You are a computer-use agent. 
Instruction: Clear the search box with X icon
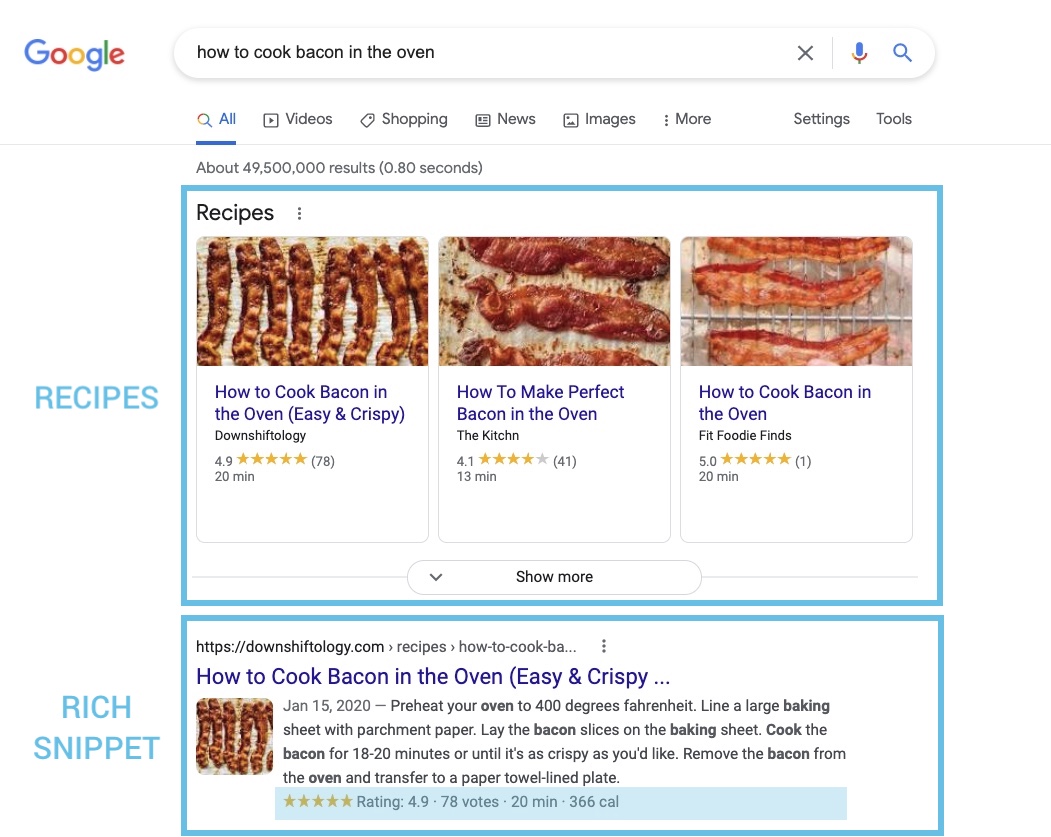(x=805, y=53)
